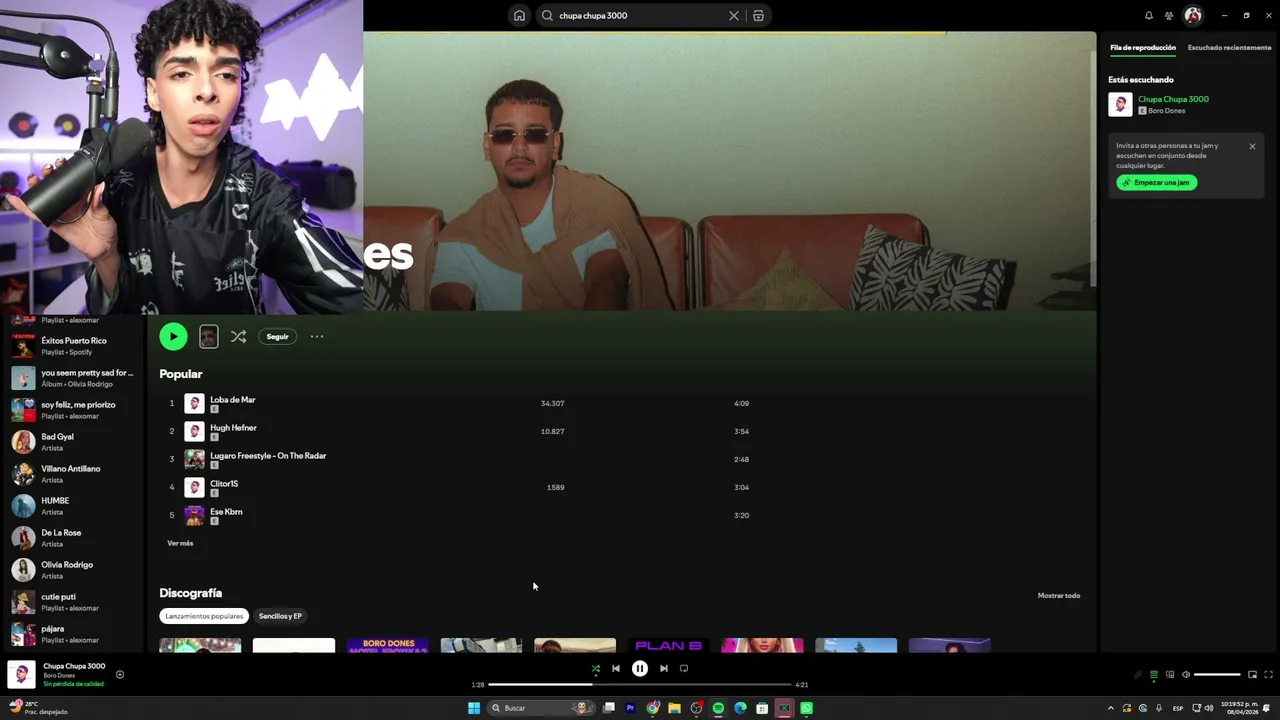The width and height of the screenshot is (1280, 720).
Task: Click the now playing album cover
Action: (x=22, y=675)
